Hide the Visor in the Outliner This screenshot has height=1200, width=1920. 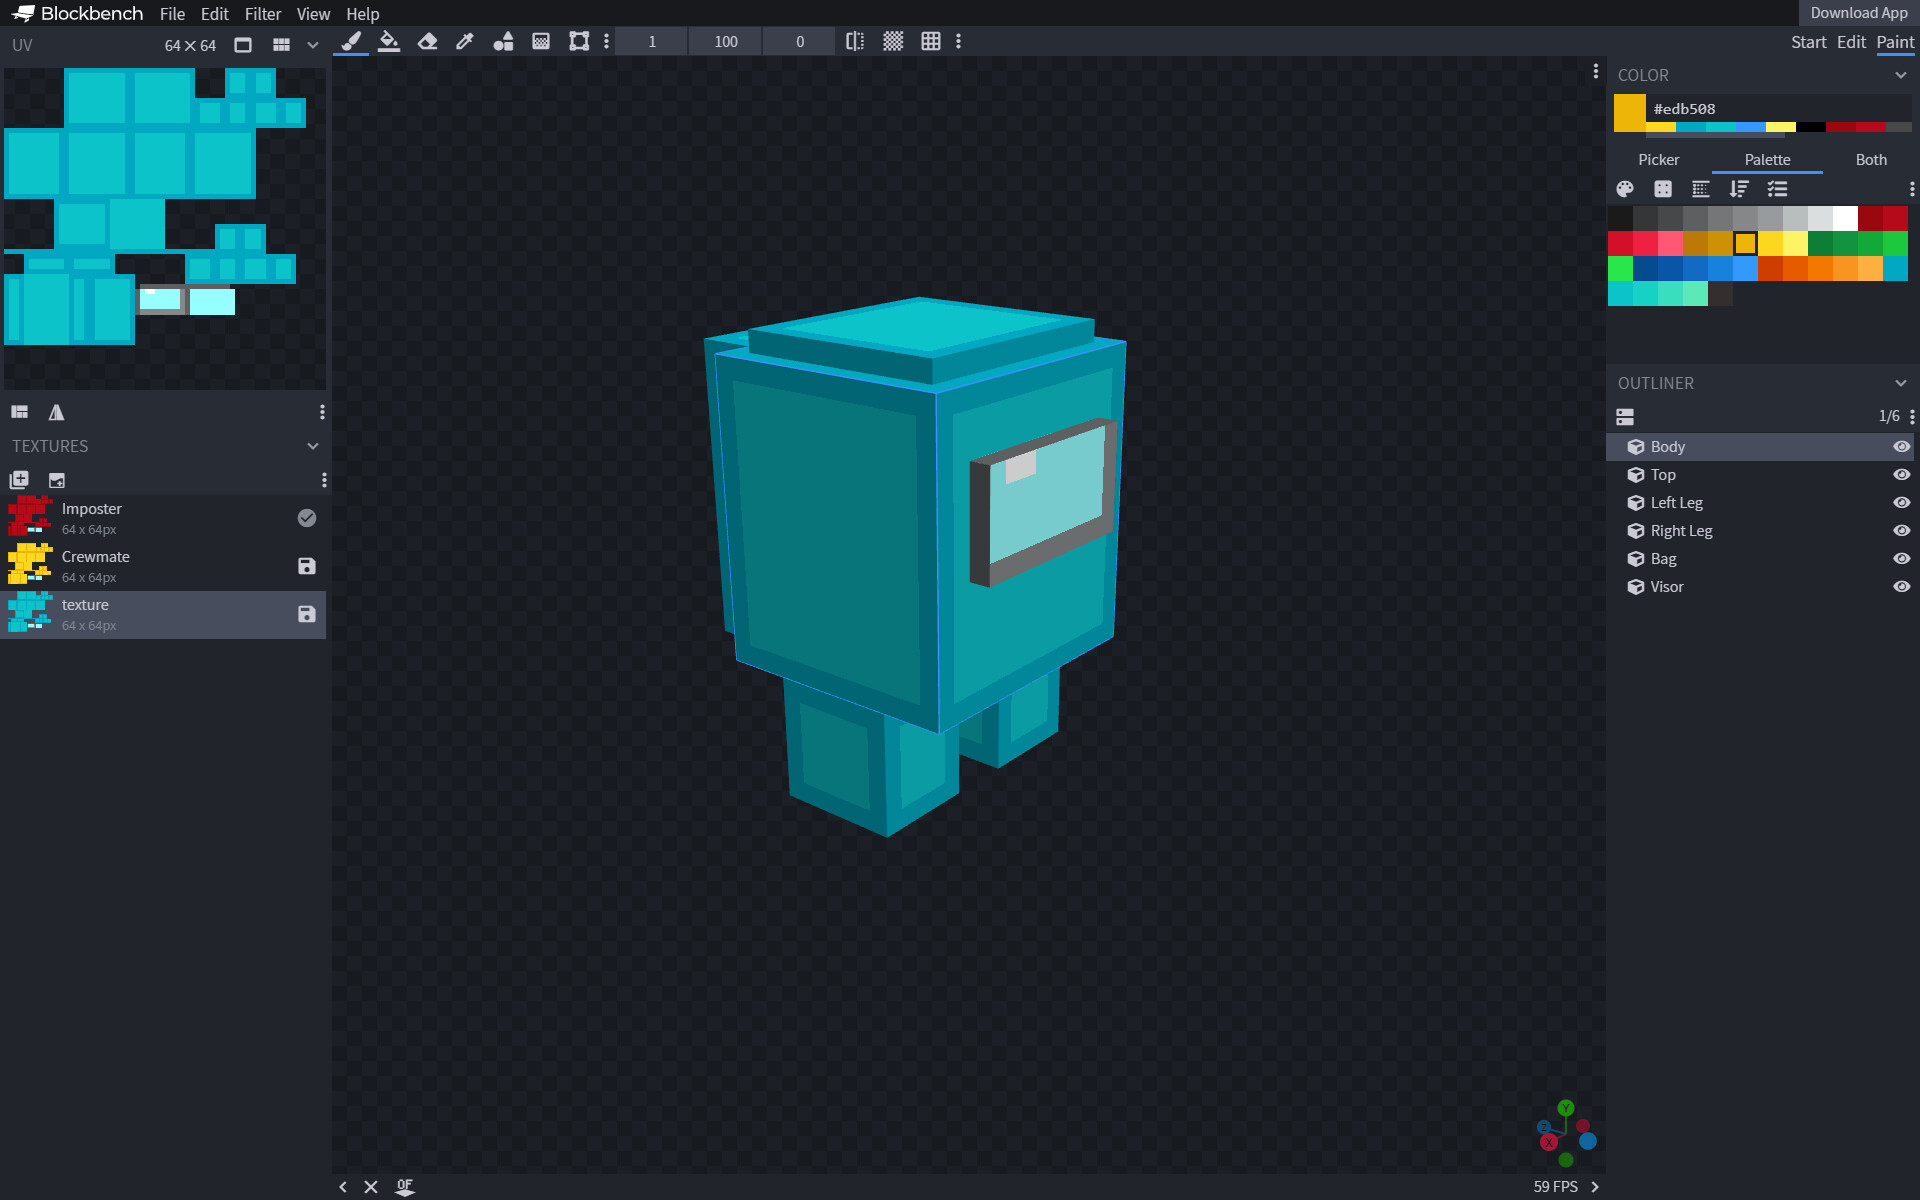[x=1901, y=587]
